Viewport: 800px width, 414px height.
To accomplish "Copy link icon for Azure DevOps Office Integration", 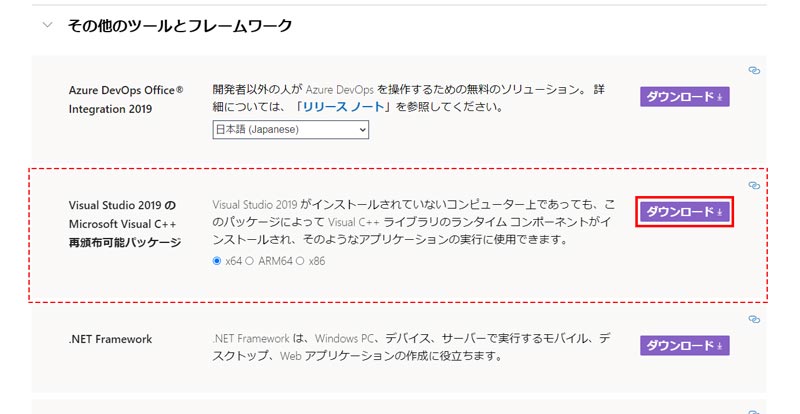I will tap(754, 70).
